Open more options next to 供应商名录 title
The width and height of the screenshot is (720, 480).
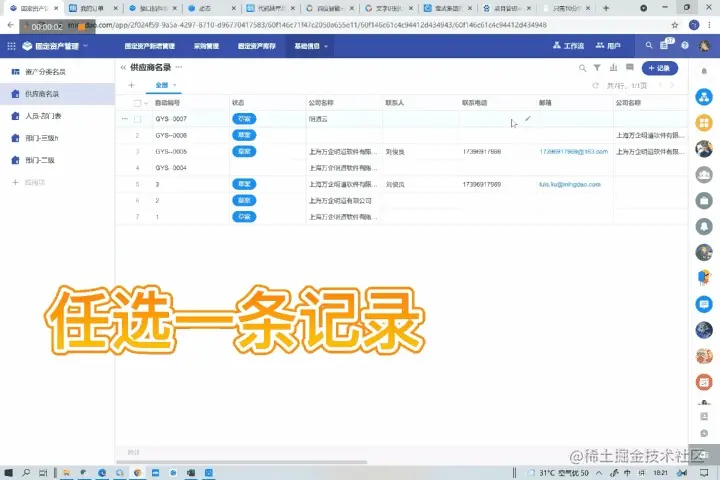(179, 67)
